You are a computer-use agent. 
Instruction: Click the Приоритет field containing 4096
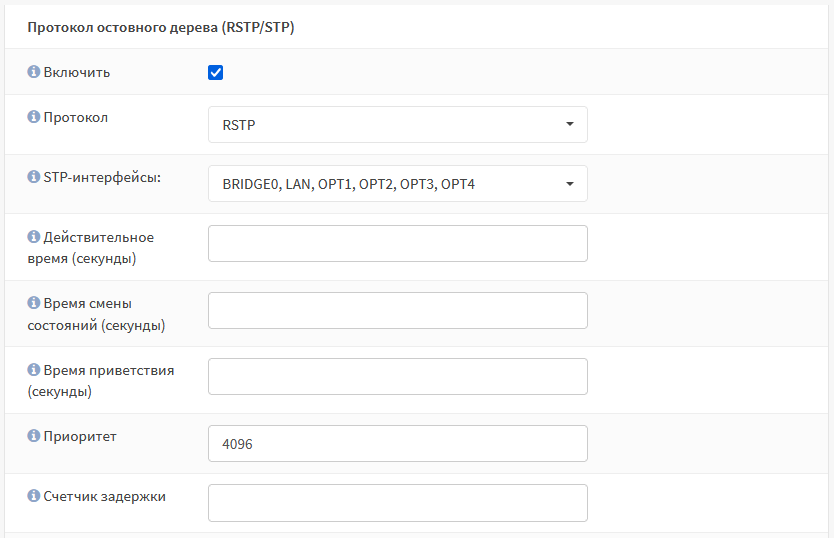(398, 443)
